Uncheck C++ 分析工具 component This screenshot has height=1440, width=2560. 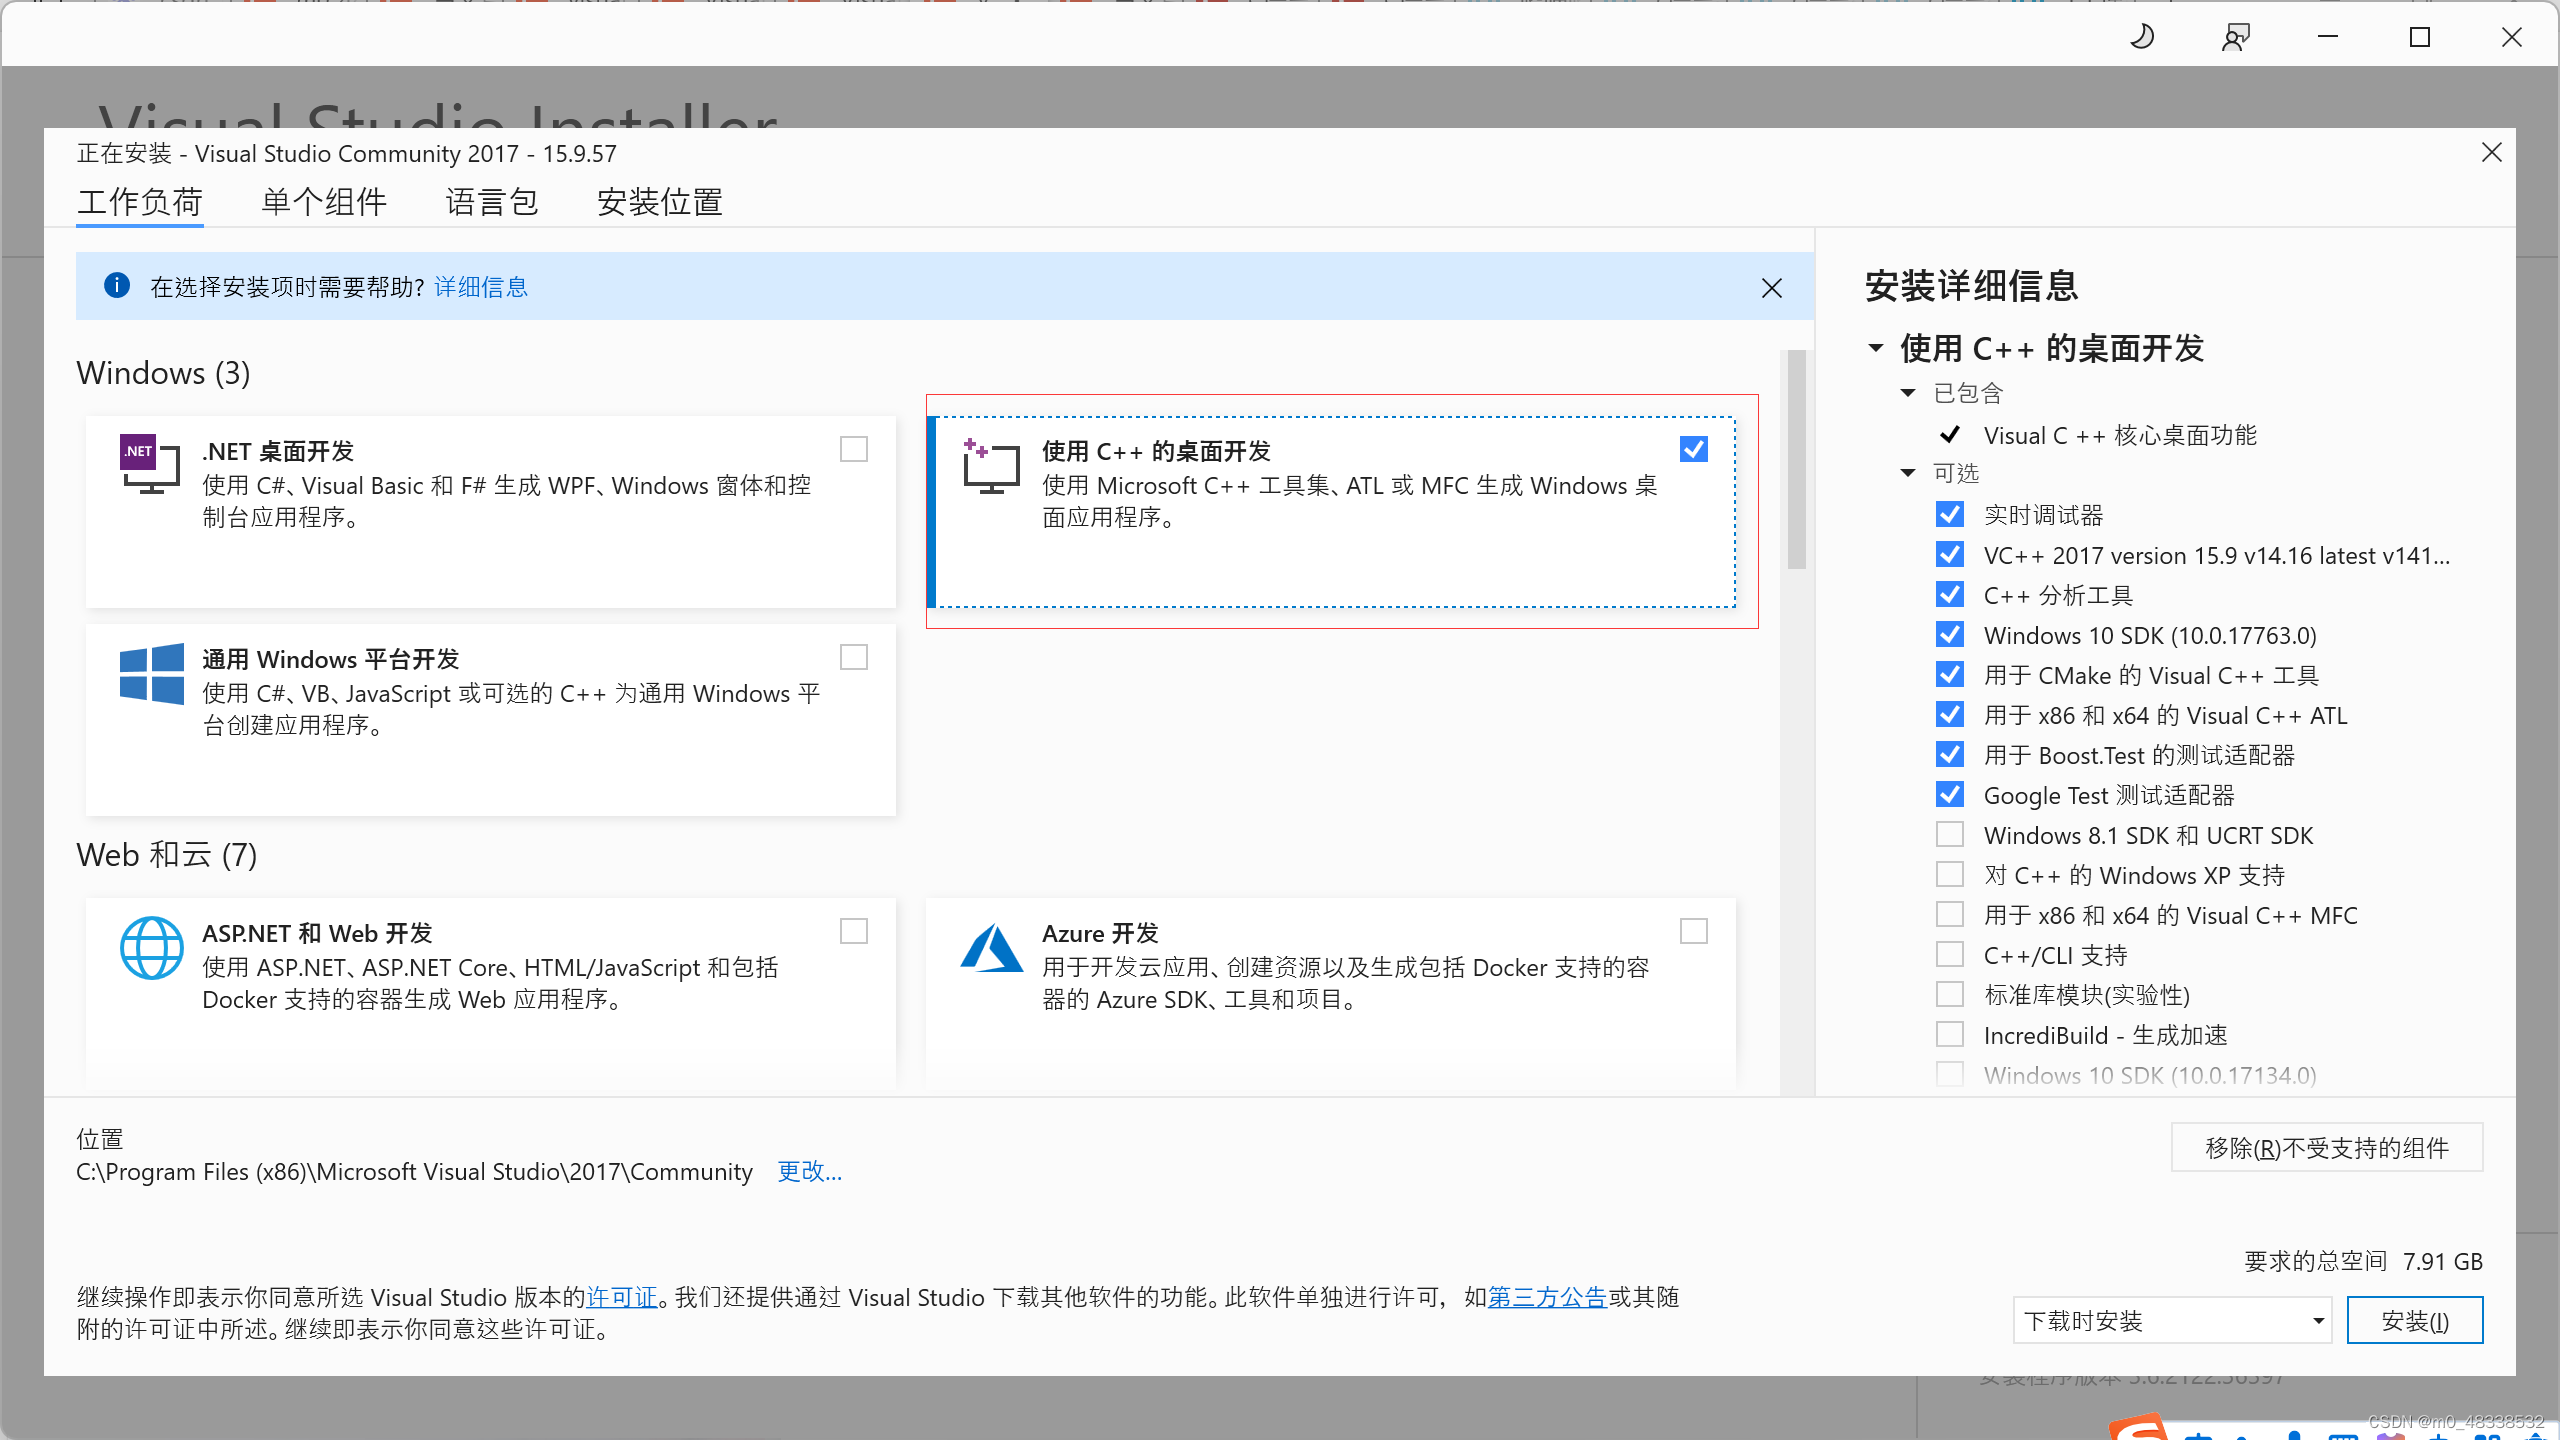coord(1950,594)
